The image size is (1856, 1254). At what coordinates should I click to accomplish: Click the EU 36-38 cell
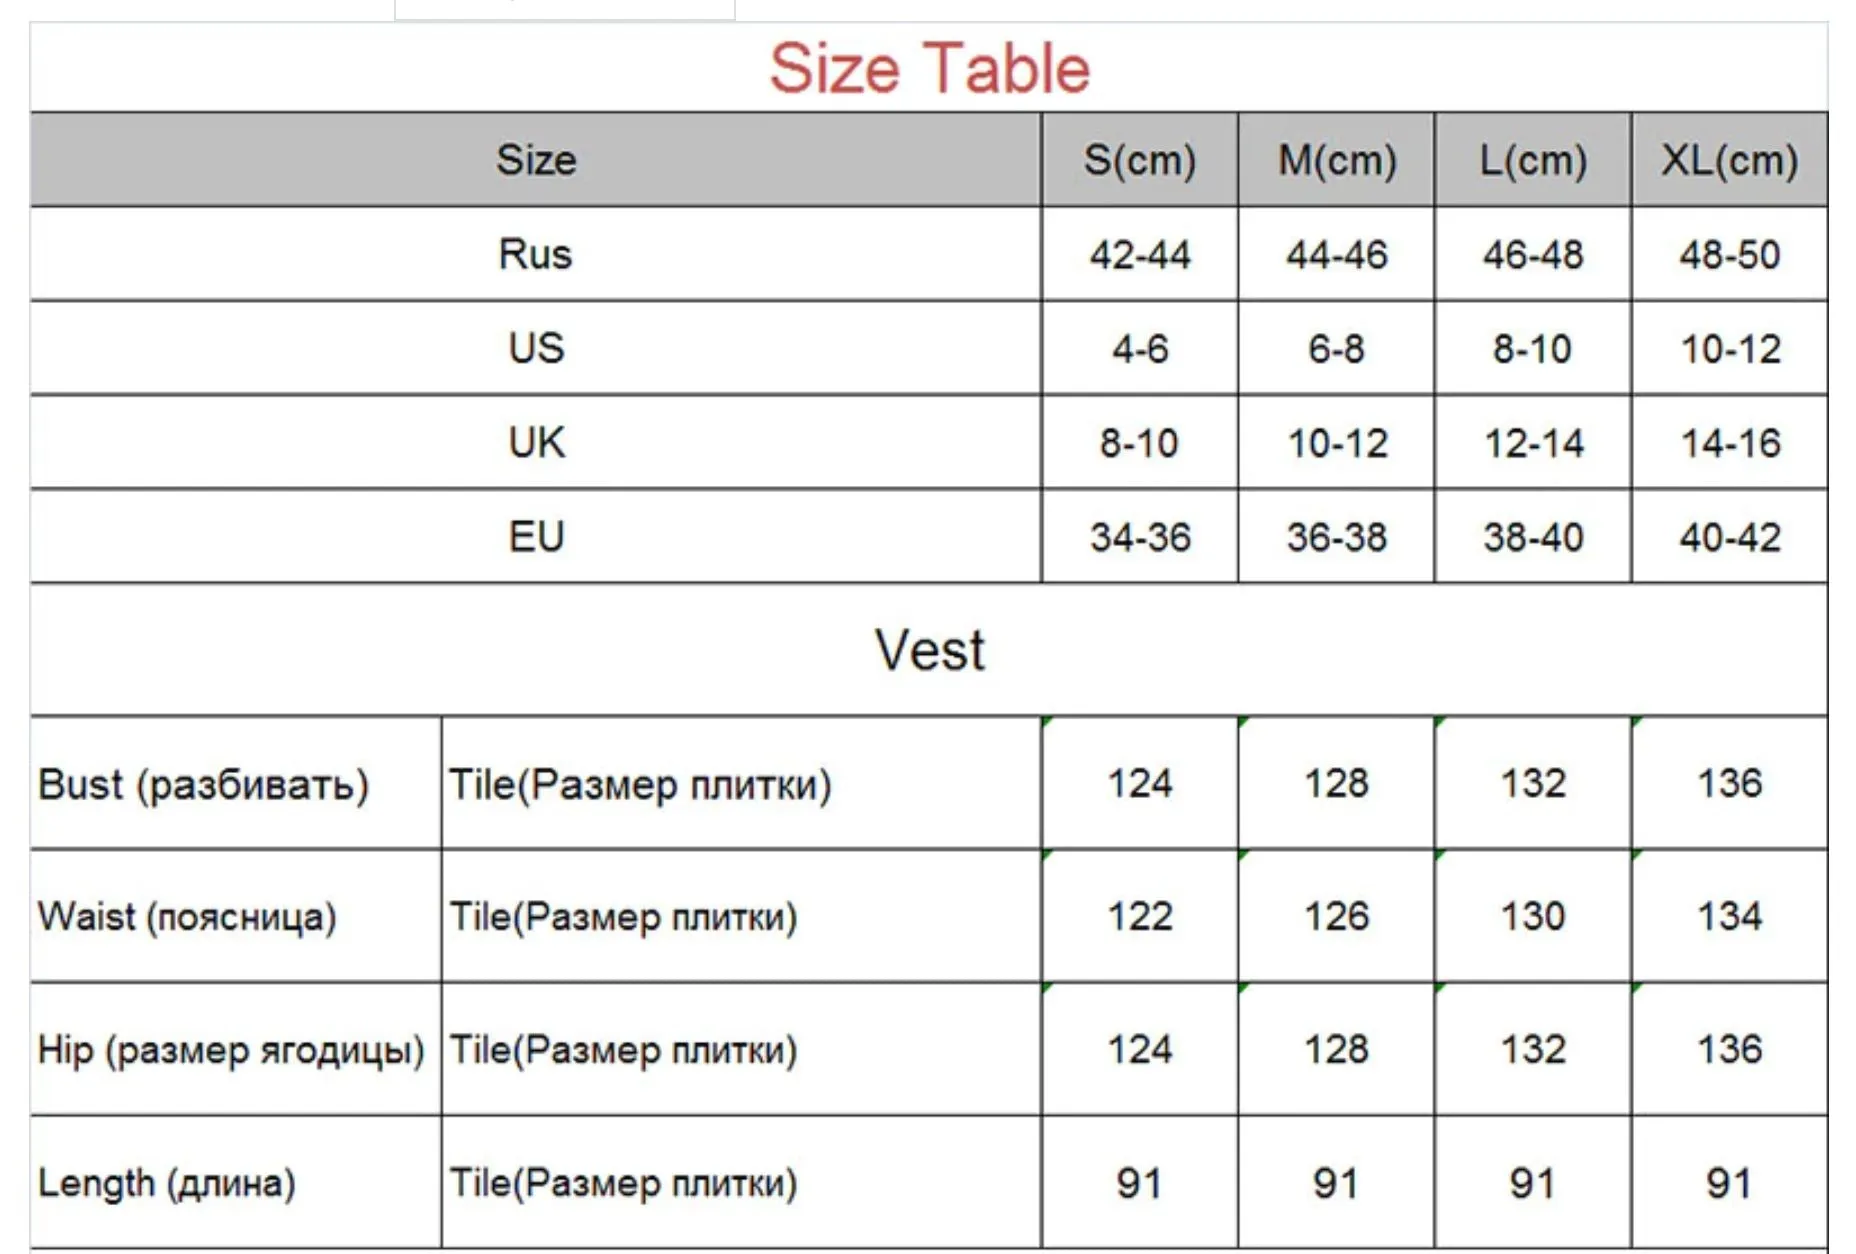[x=1337, y=536]
